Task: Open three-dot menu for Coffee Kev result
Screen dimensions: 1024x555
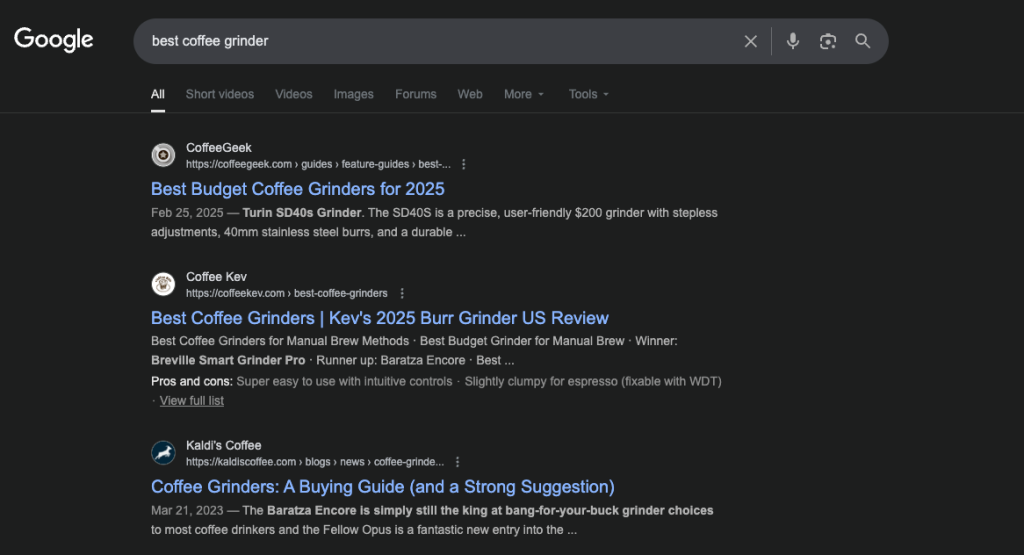Action: point(402,293)
